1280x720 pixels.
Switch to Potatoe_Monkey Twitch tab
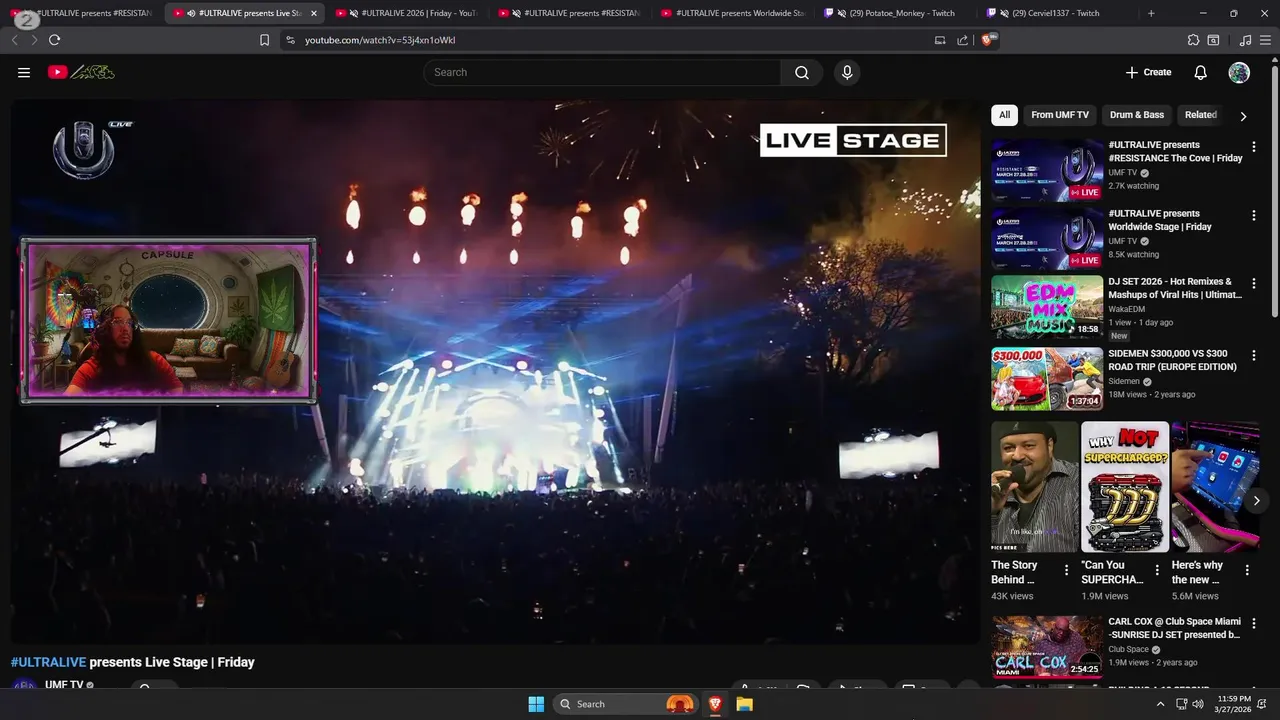coord(895,13)
